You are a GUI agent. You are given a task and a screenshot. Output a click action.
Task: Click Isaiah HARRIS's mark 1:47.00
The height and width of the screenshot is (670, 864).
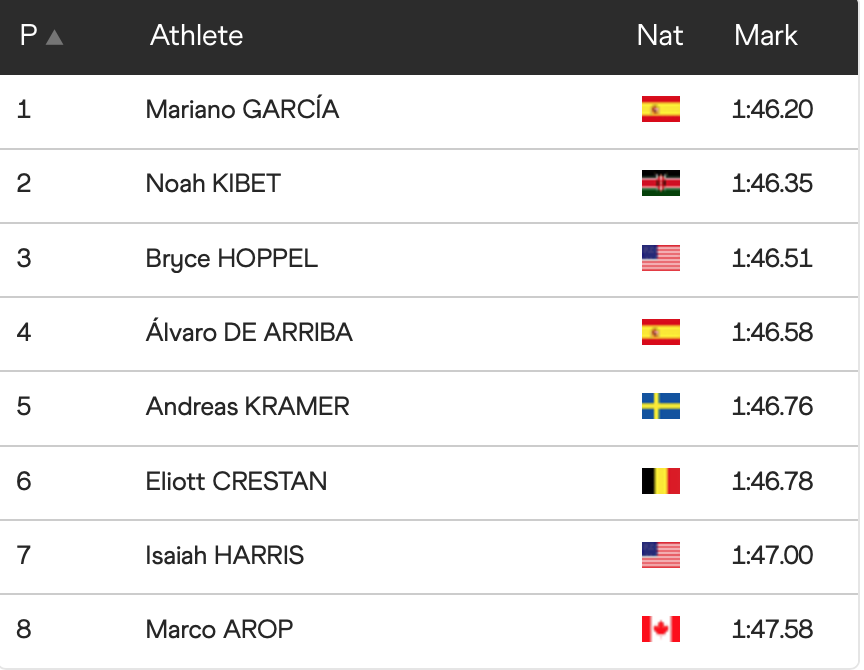(x=772, y=555)
